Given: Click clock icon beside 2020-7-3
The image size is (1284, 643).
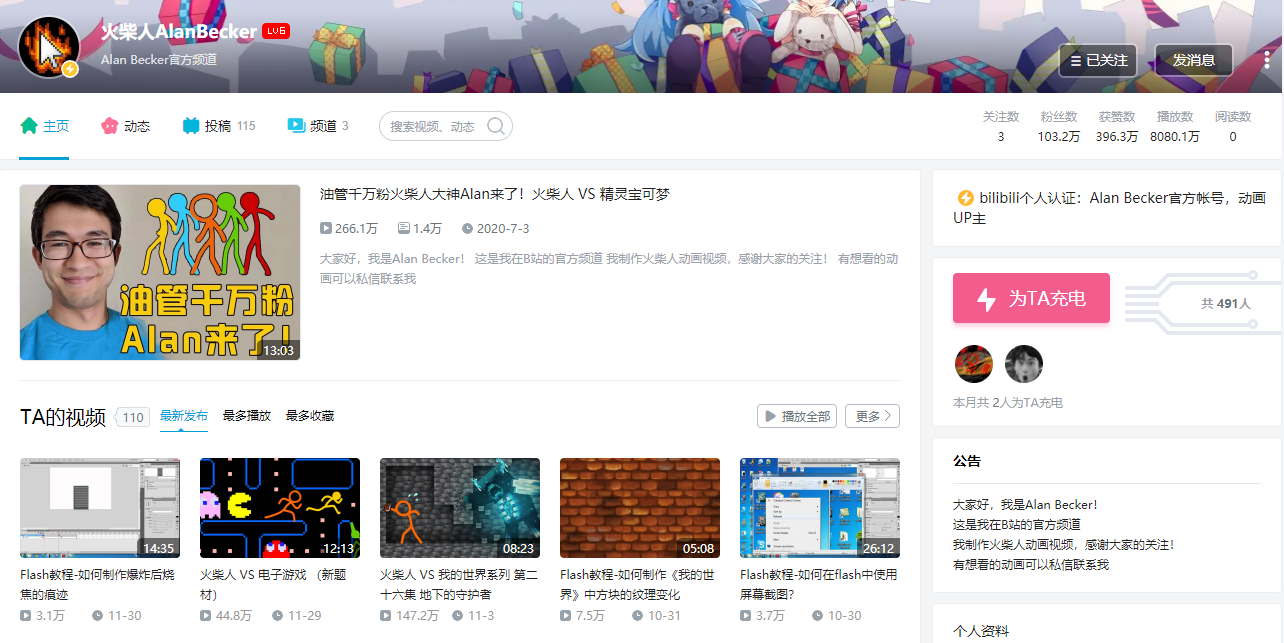Looking at the screenshot, I should 467,228.
